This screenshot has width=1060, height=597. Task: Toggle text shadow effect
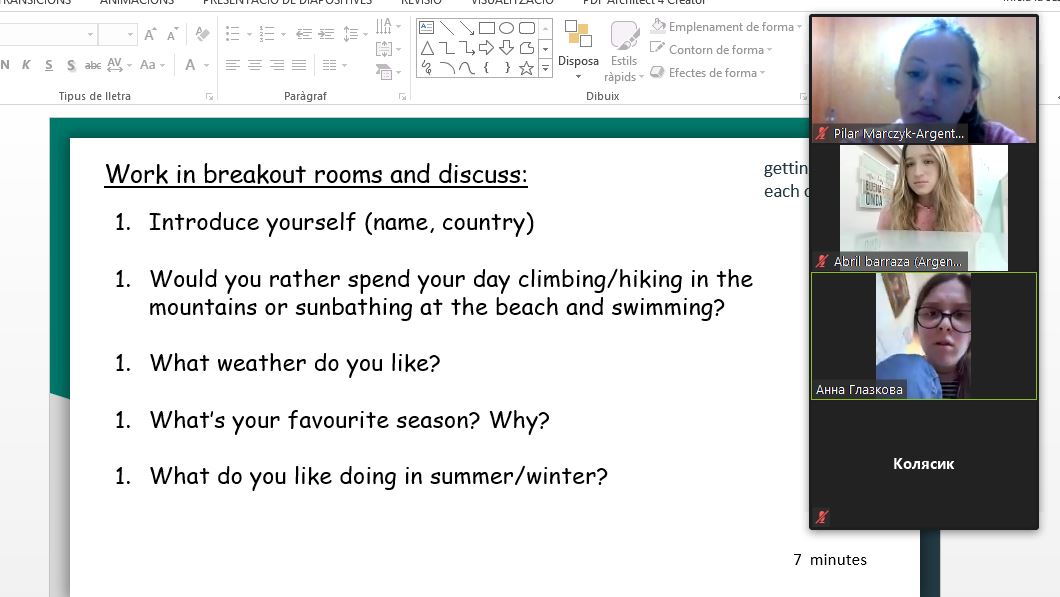71,65
